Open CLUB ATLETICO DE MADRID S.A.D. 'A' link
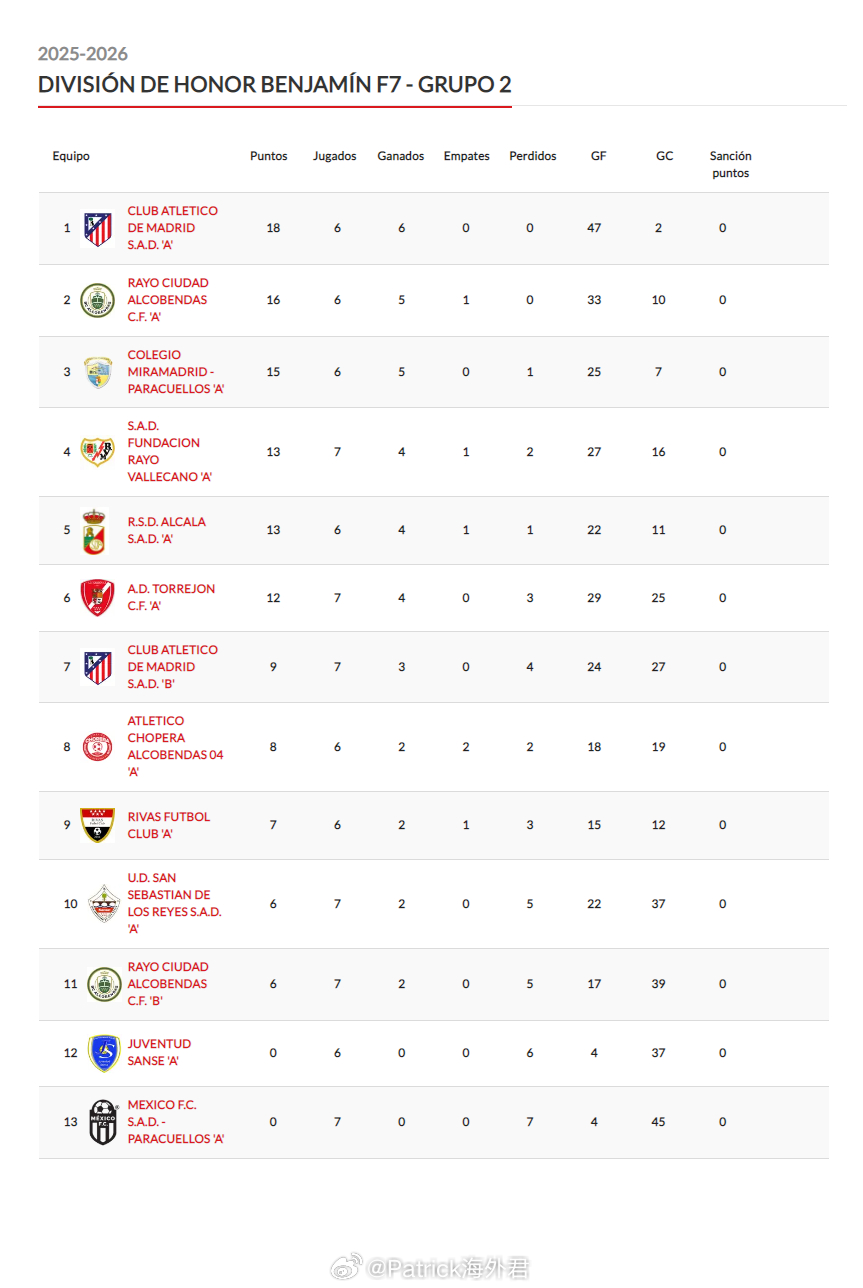The width and height of the screenshot is (863, 1288). (x=172, y=228)
